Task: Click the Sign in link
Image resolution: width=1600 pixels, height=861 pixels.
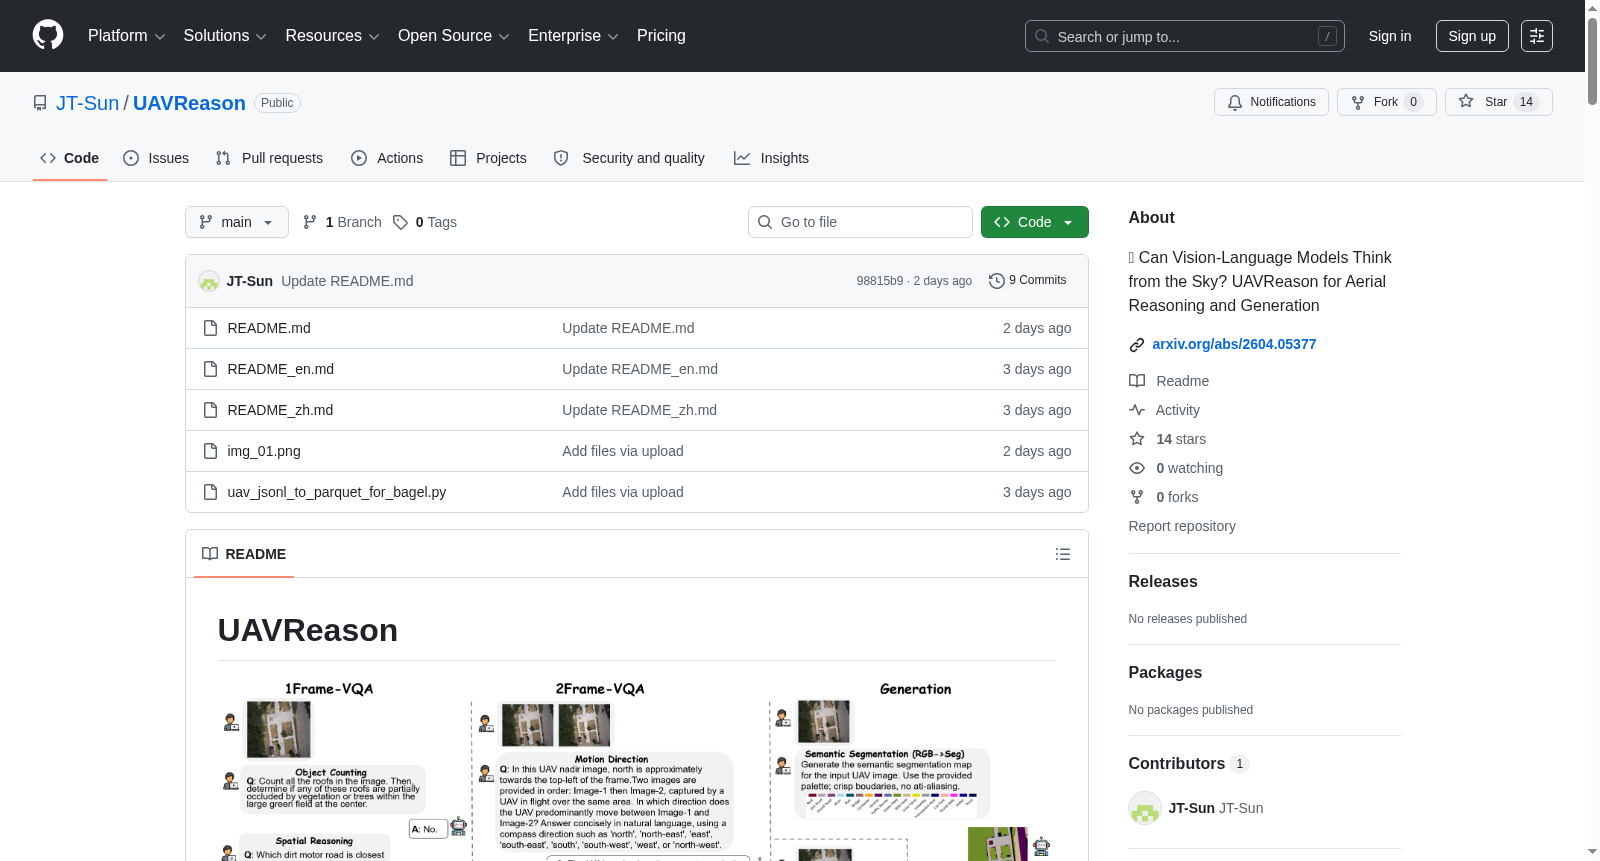Action: 1390,36
